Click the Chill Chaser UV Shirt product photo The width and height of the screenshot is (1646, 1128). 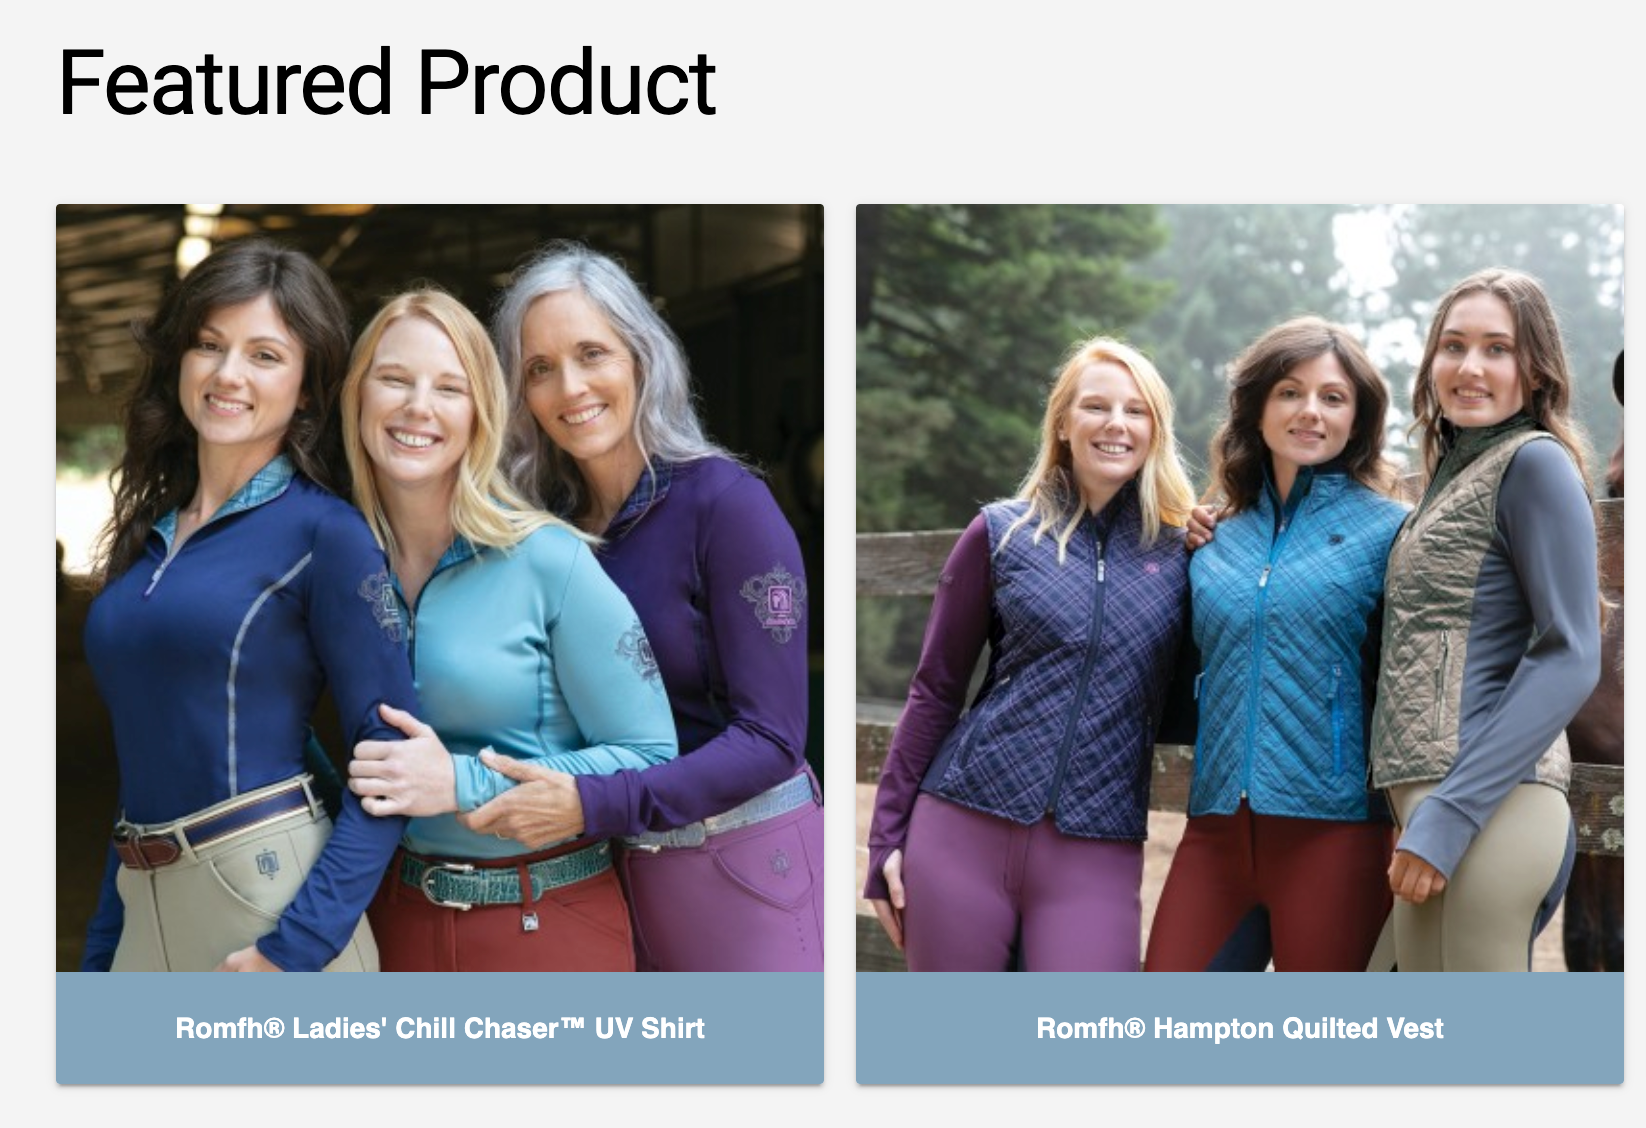440,588
